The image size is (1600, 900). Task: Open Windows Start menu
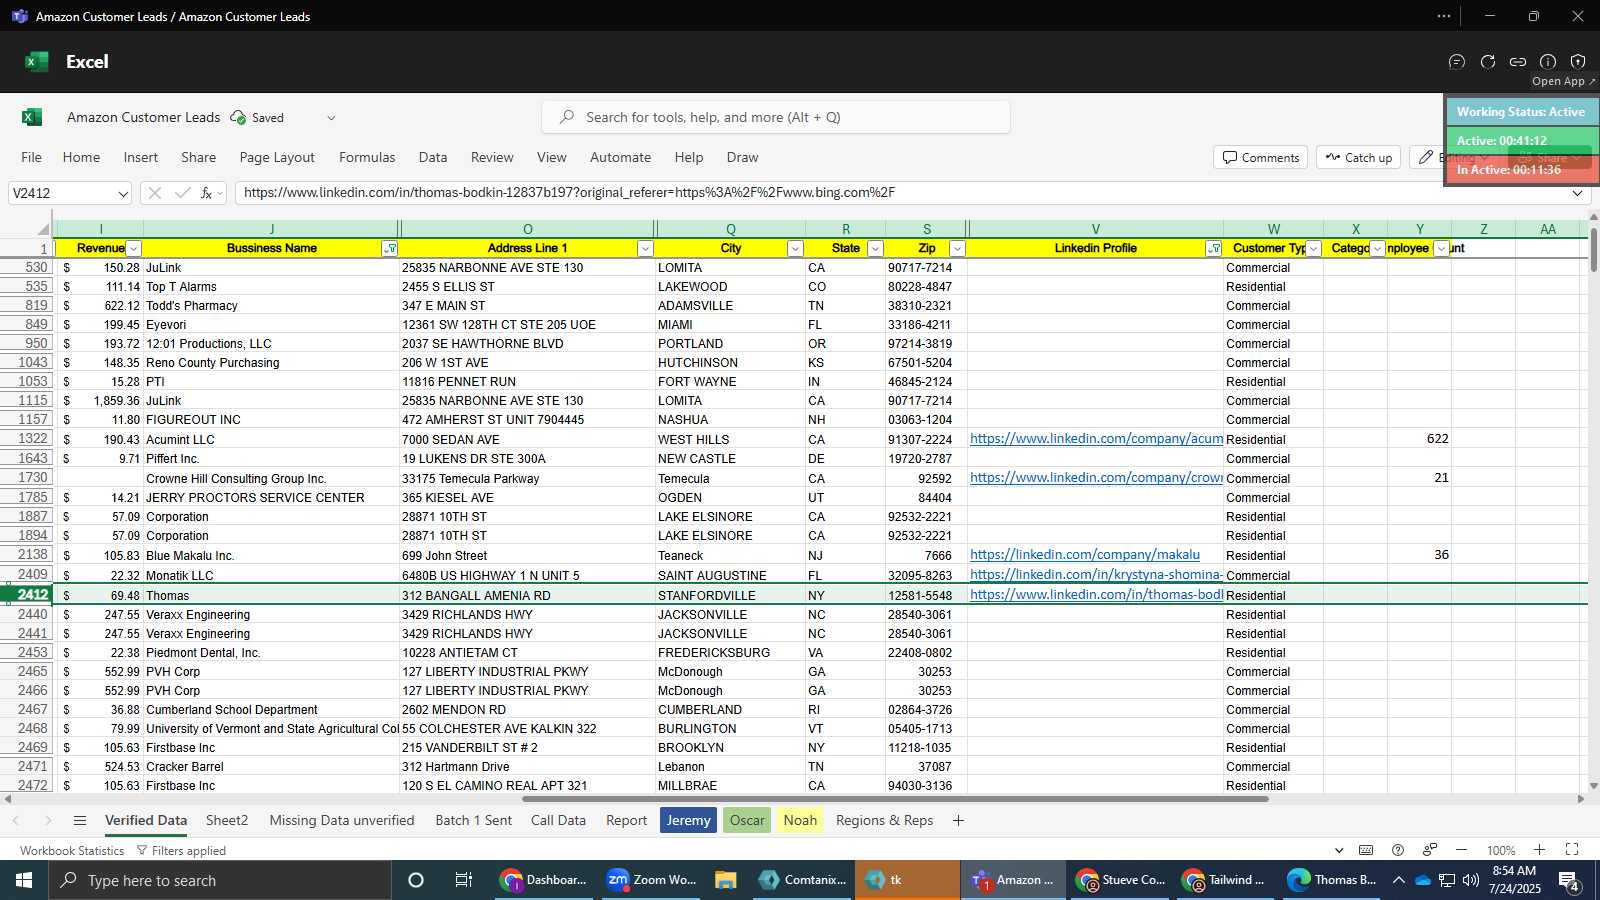pos(24,880)
